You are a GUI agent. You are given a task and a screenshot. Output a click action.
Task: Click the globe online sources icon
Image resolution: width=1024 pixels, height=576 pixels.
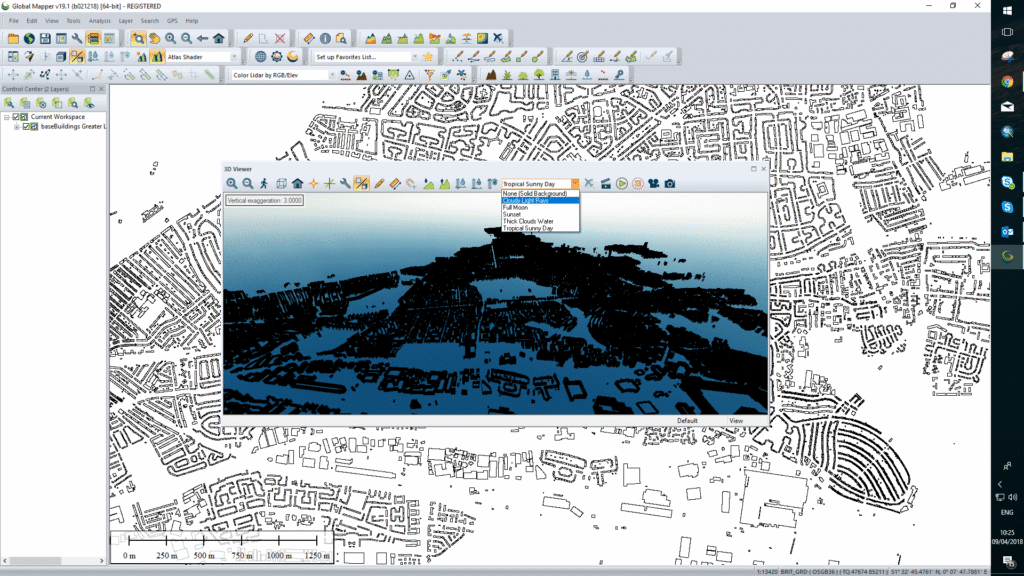click(x=29, y=39)
